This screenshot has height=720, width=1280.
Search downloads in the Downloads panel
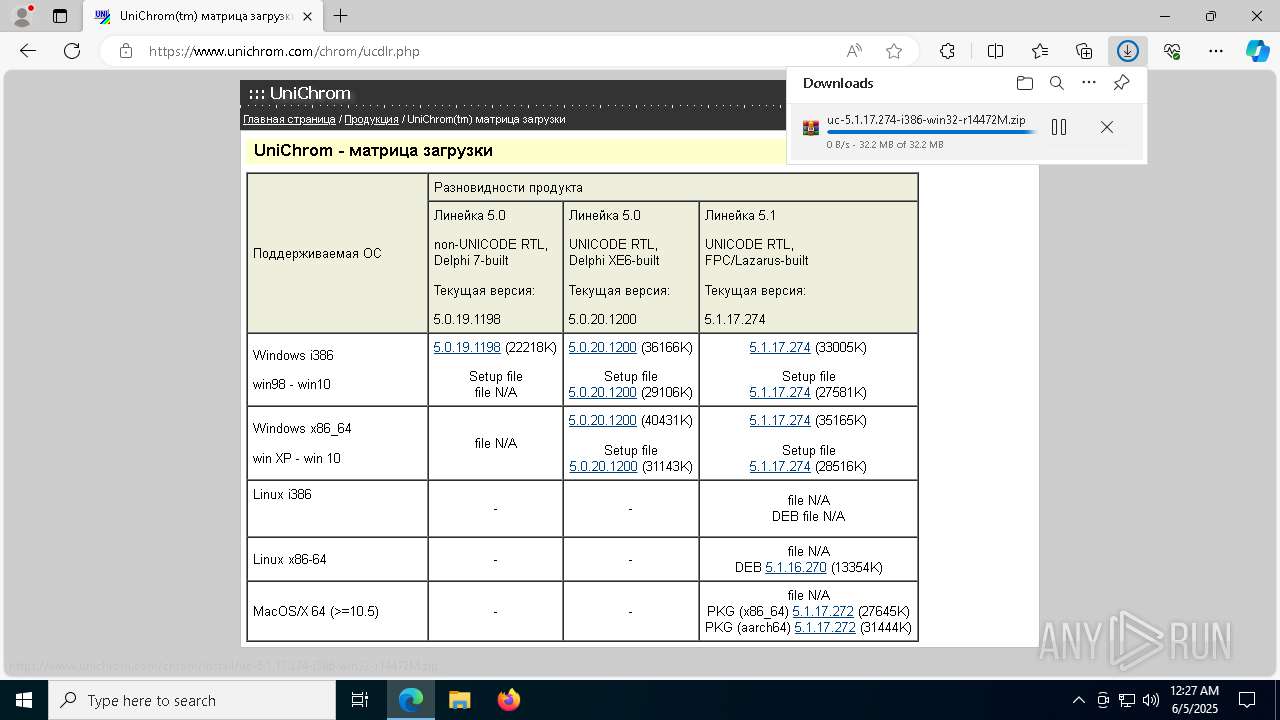(1057, 83)
